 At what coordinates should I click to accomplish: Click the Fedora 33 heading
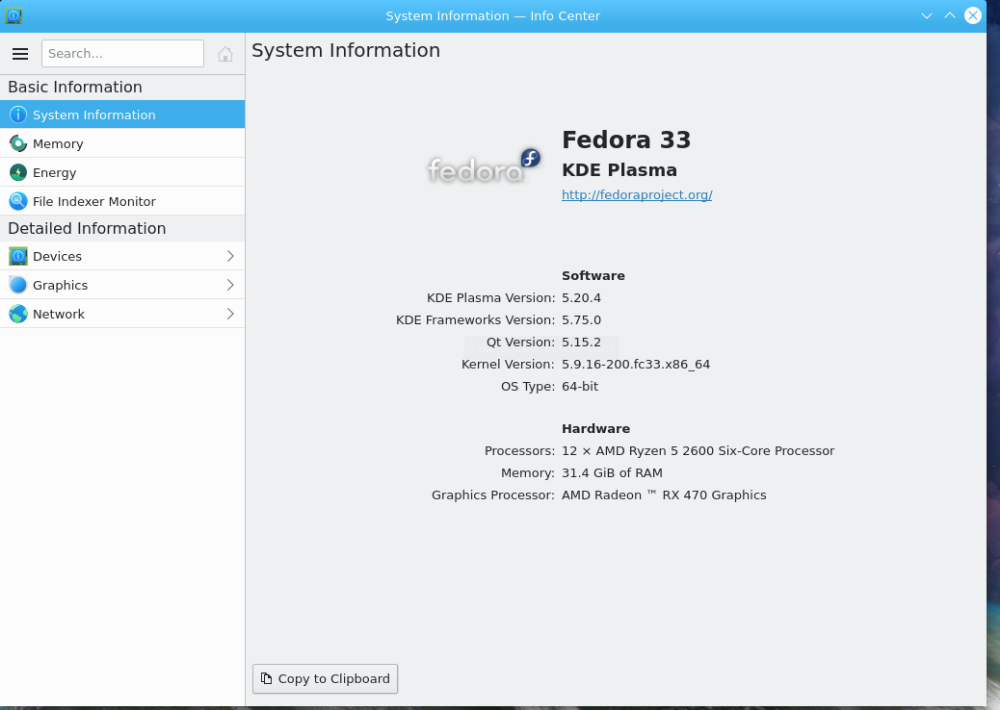coord(626,140)
